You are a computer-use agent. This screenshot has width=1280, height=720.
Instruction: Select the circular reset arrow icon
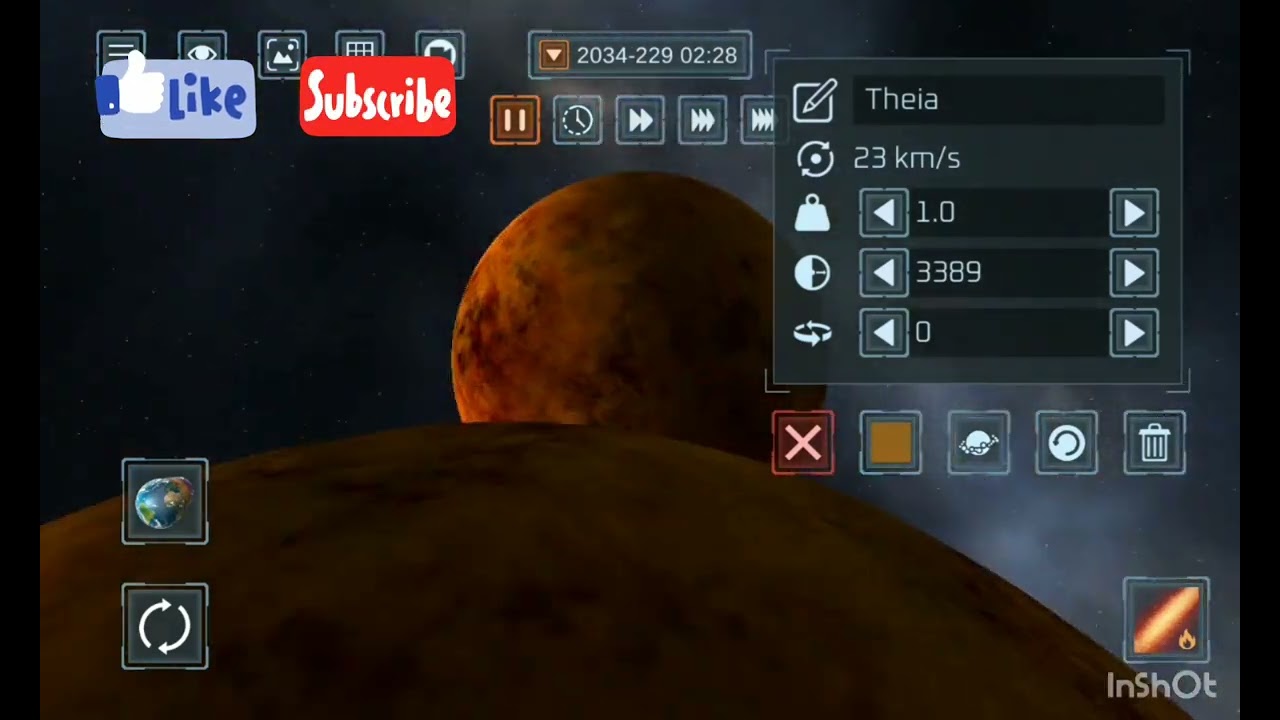click(x=1067, y=443)
